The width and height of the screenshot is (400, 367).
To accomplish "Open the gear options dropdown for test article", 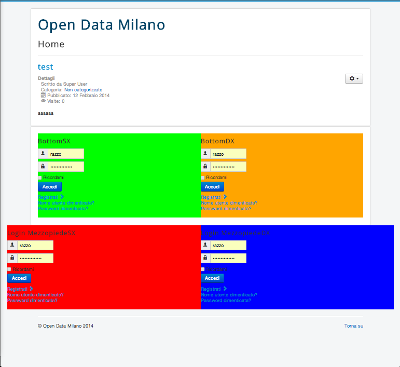I will [x=354, y=79].
